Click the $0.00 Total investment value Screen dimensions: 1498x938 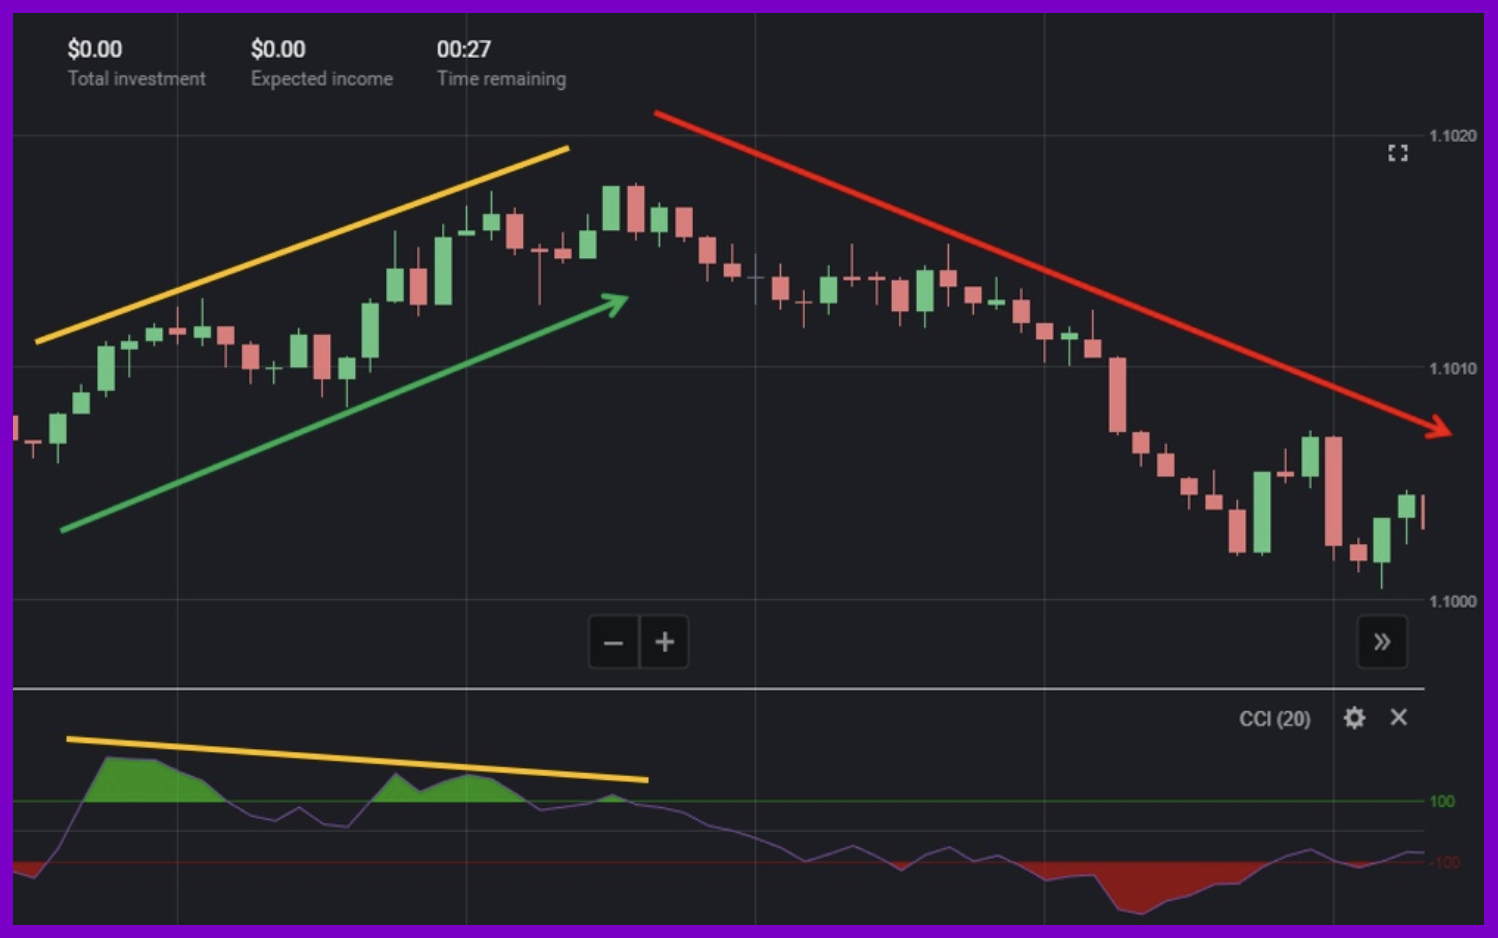point(95,49)
